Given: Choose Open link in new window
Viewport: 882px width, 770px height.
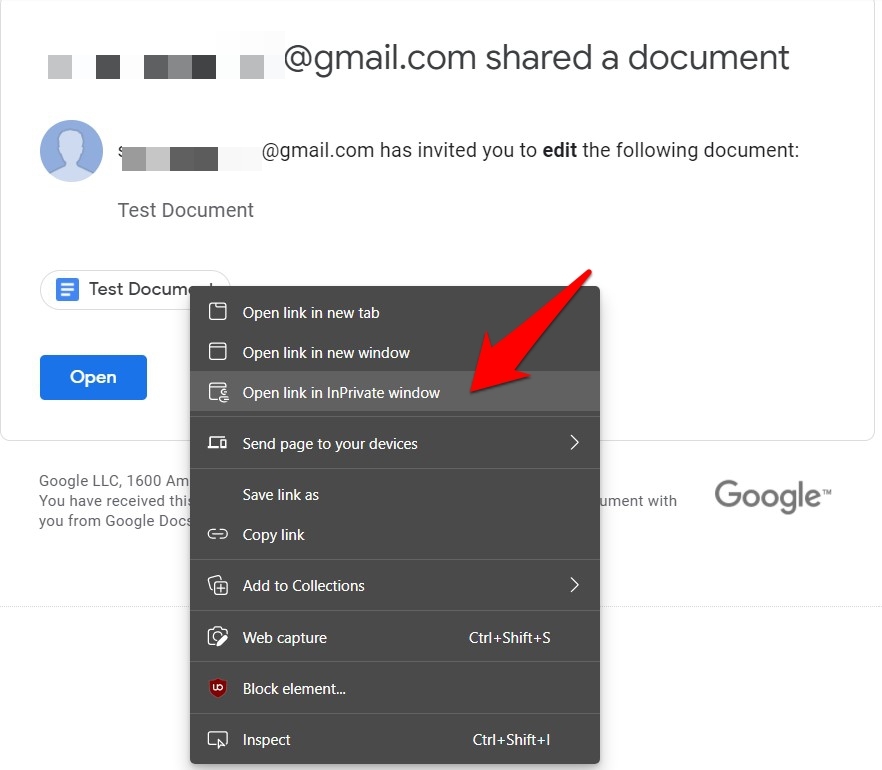Looking at the screenshot, I should click(x=395, y=352).
